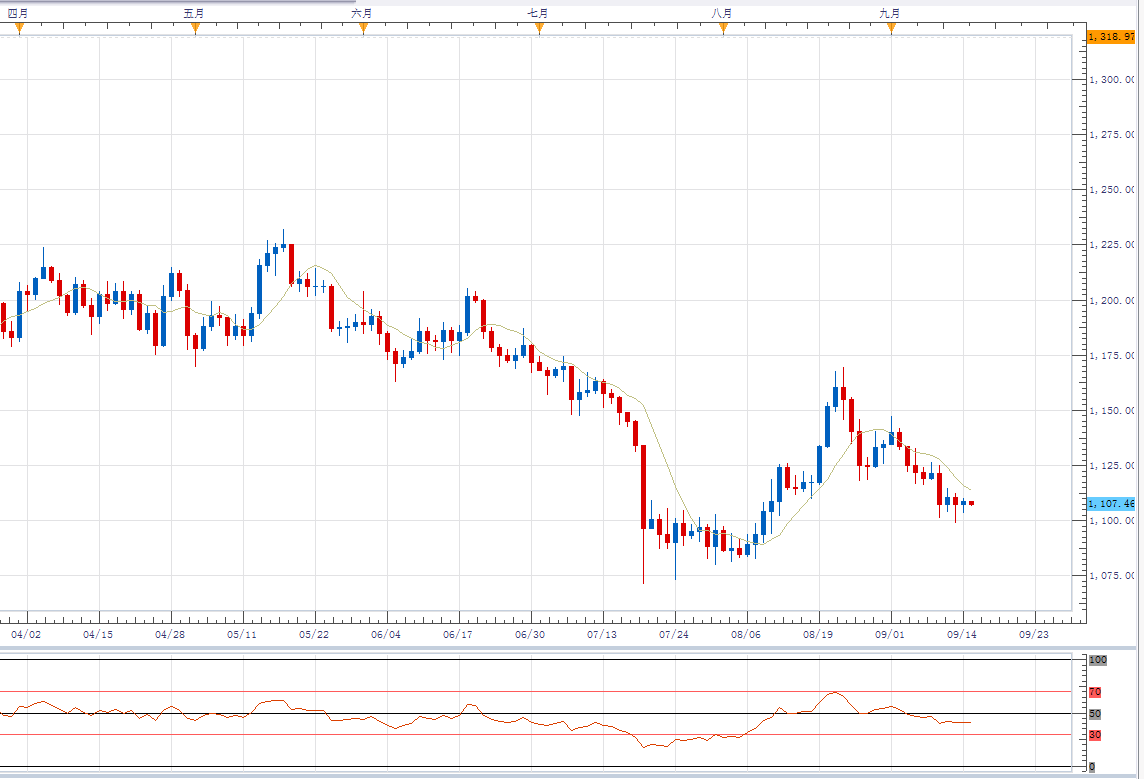Click the 07/13 date axis label
This screenshot has height=779, width=1144.
pyautogui.click(x=602, y=635)
